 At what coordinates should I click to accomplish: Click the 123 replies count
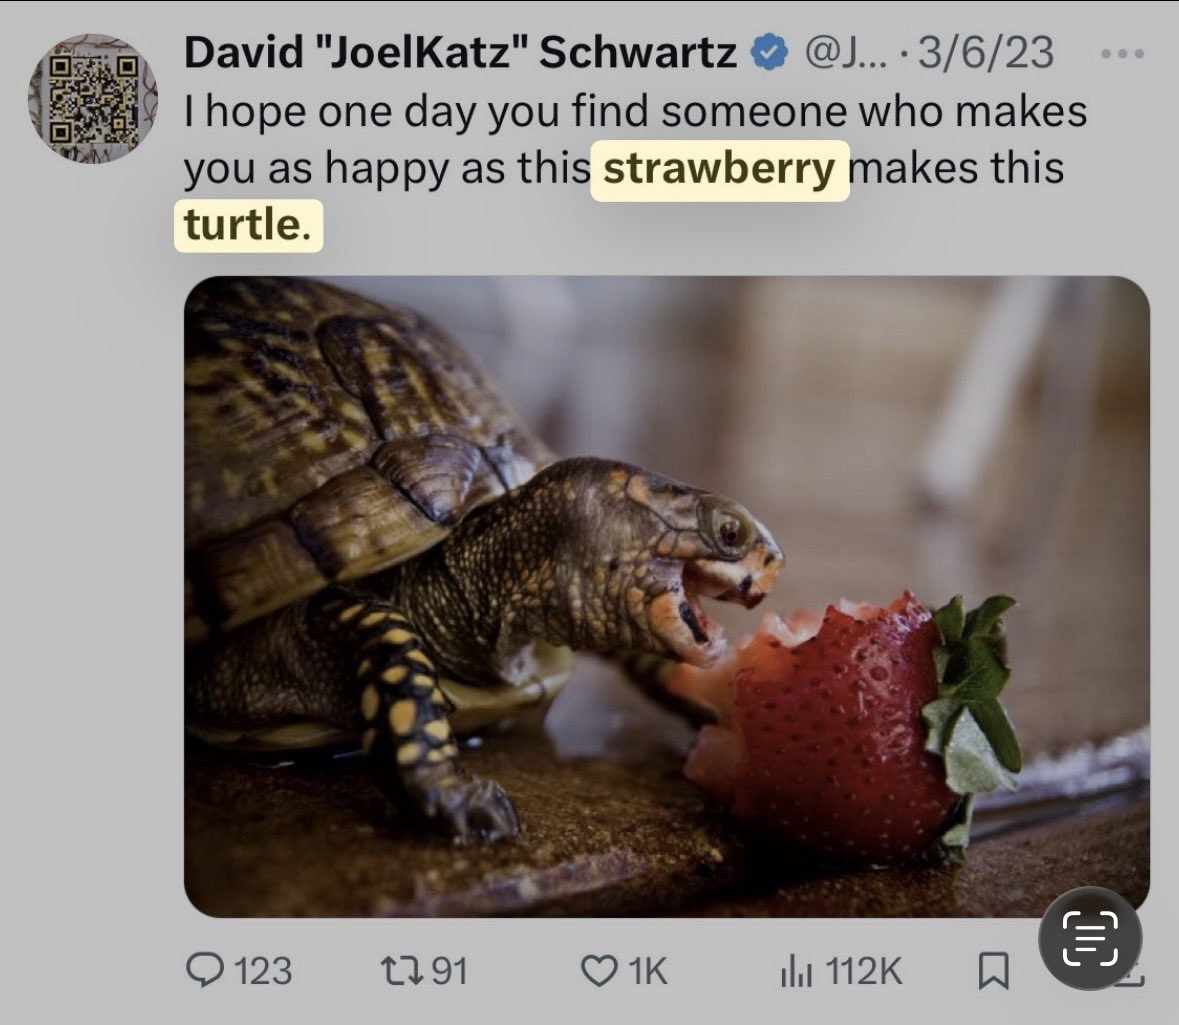pos(262,970)
